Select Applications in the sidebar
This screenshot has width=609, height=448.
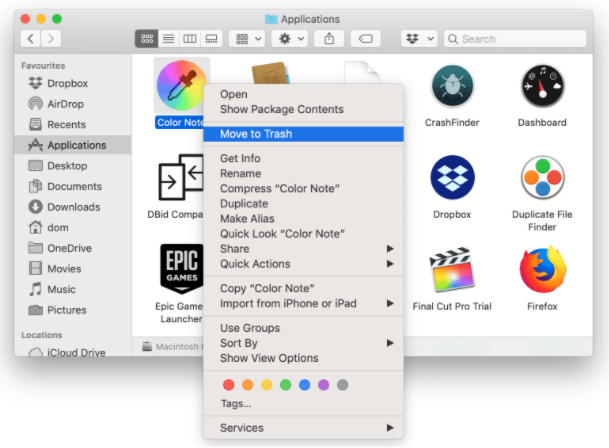click(73, 145)
